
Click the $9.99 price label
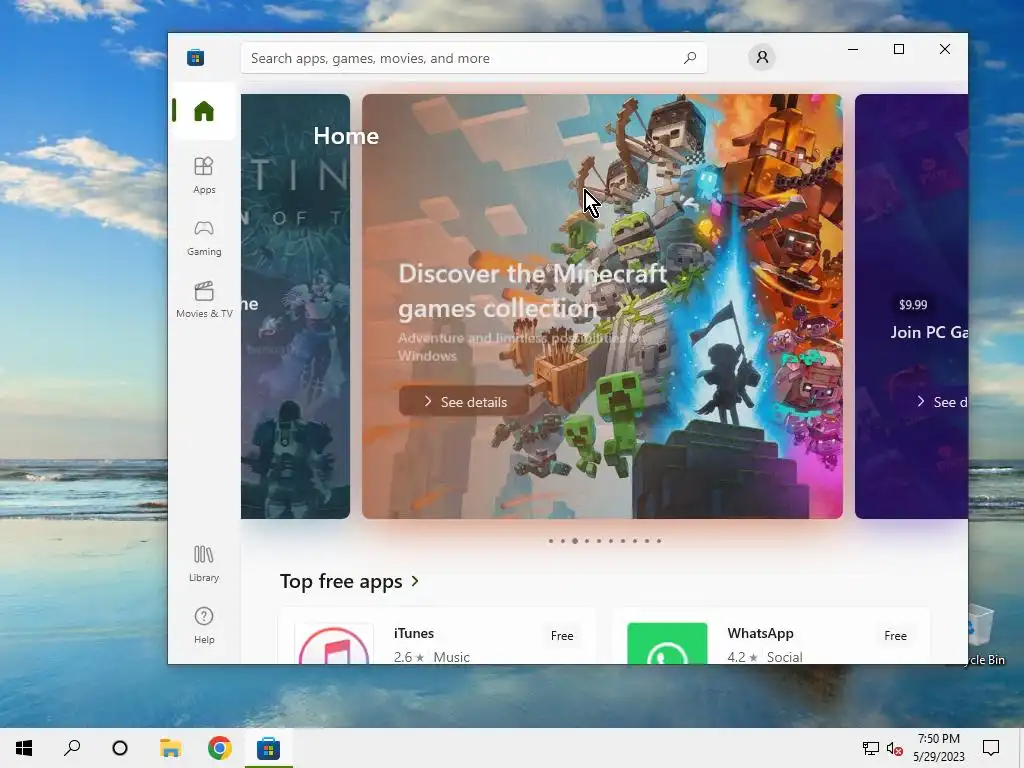pos(912,304)
